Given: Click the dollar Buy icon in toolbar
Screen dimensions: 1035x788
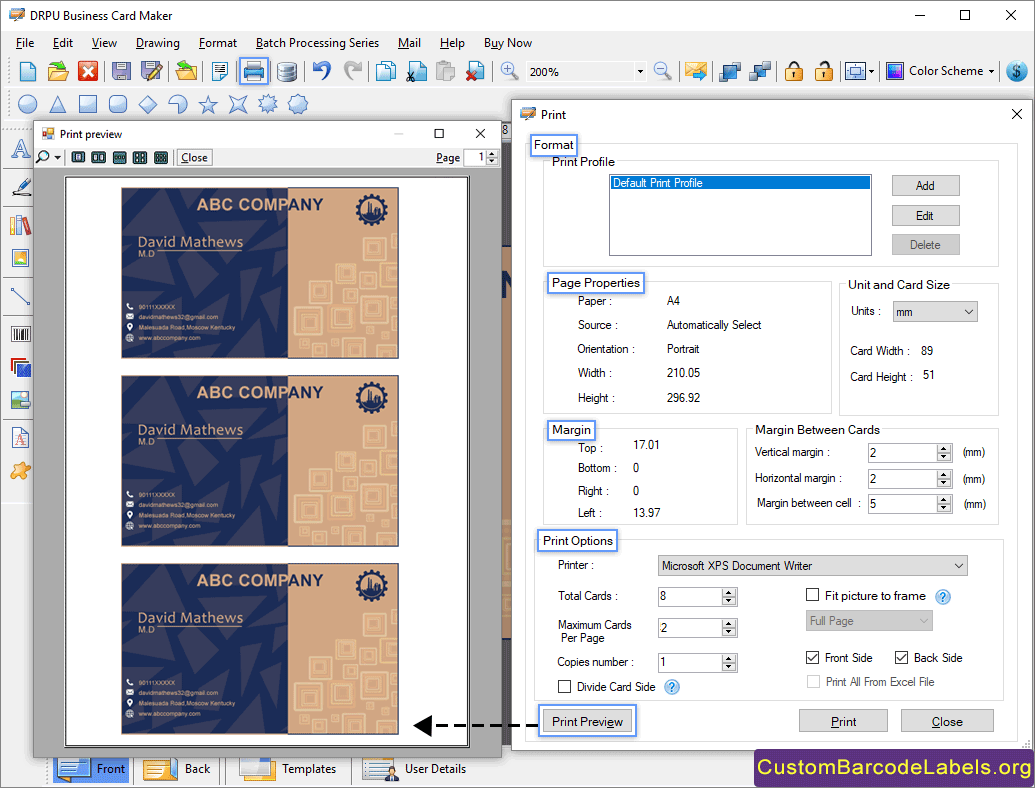Looking at the screenshot, I should click(1017, 71).
